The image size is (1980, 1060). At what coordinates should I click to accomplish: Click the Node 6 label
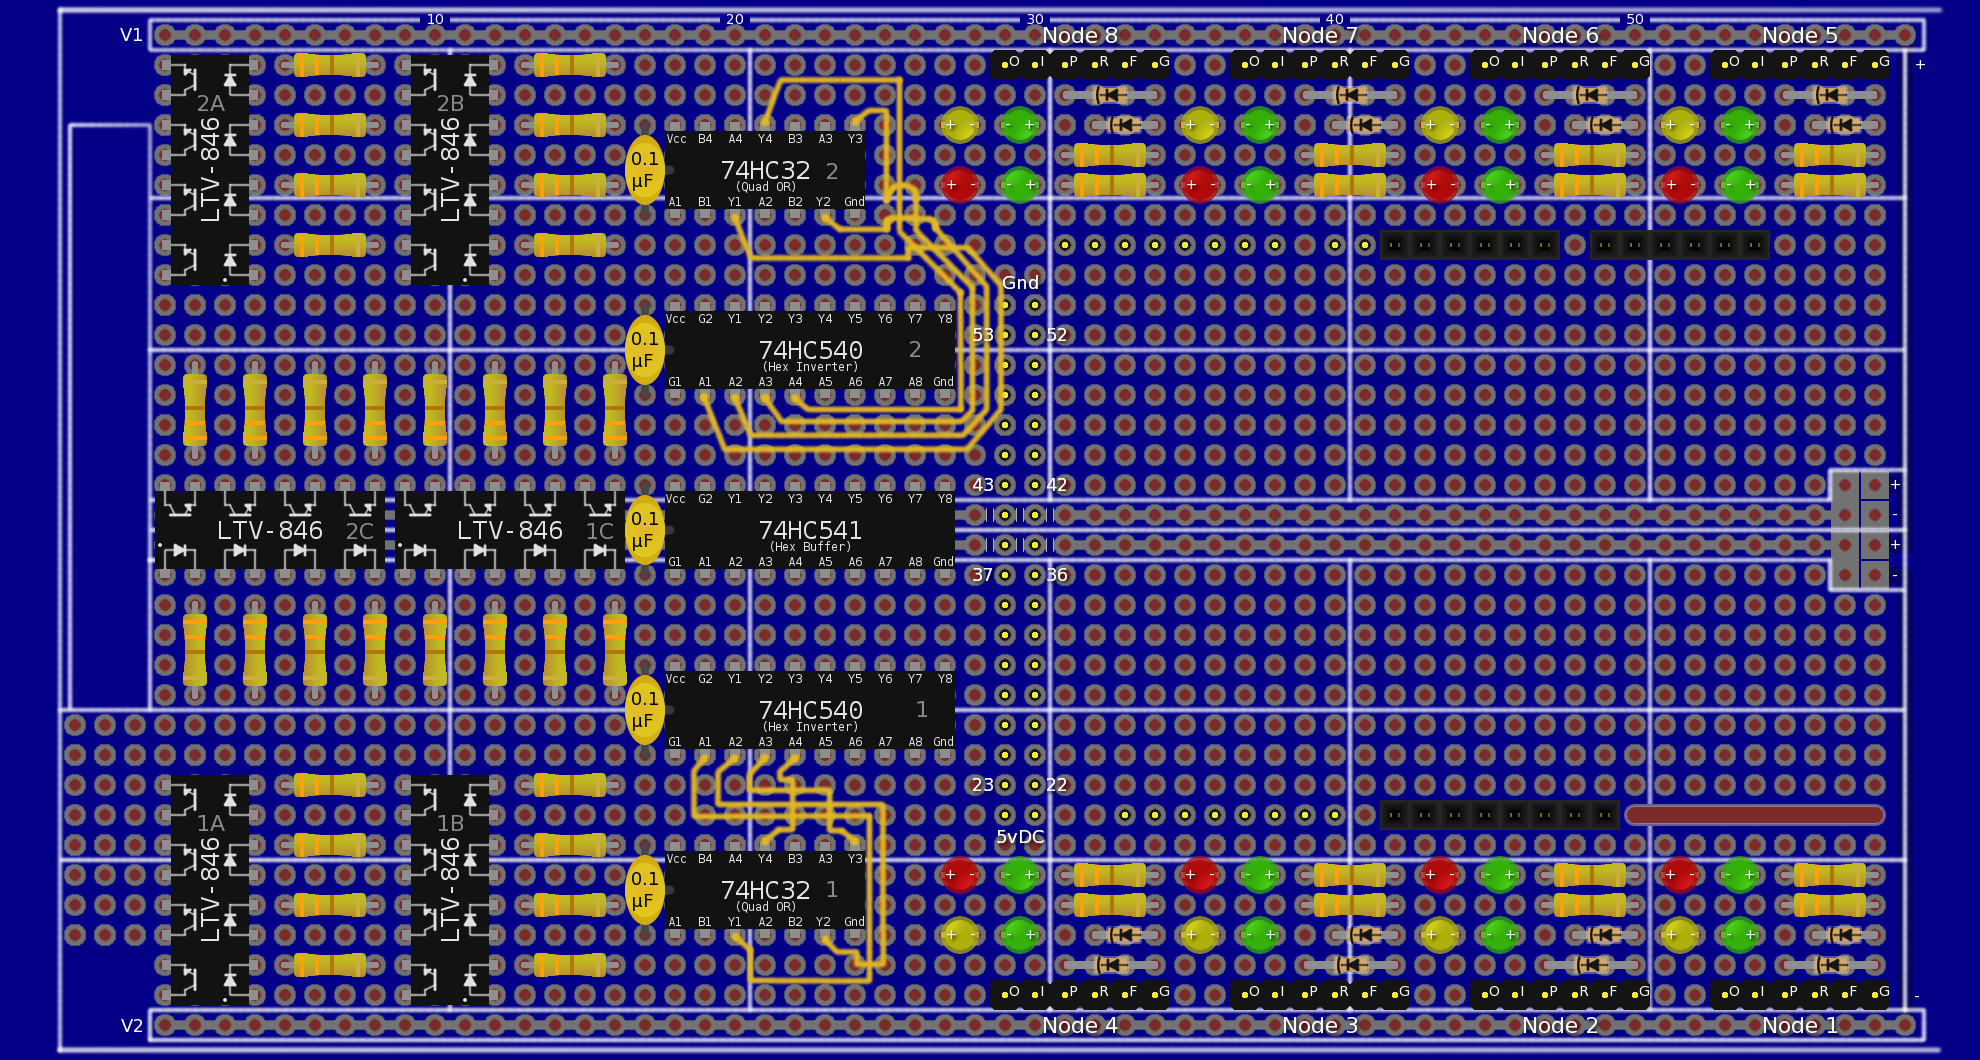pyautogui.click(x=1560, y=35)
